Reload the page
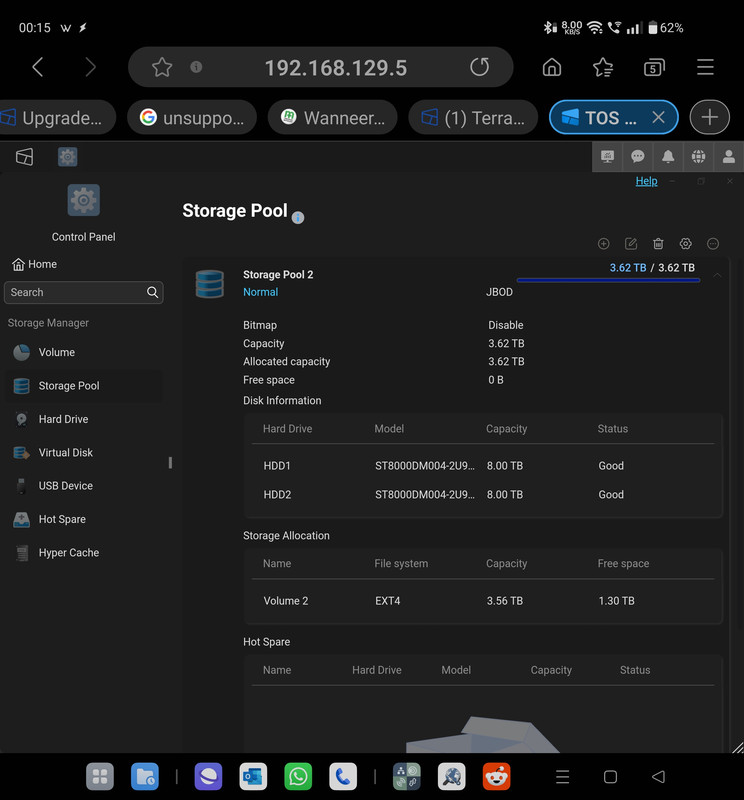 coord(479,67)
